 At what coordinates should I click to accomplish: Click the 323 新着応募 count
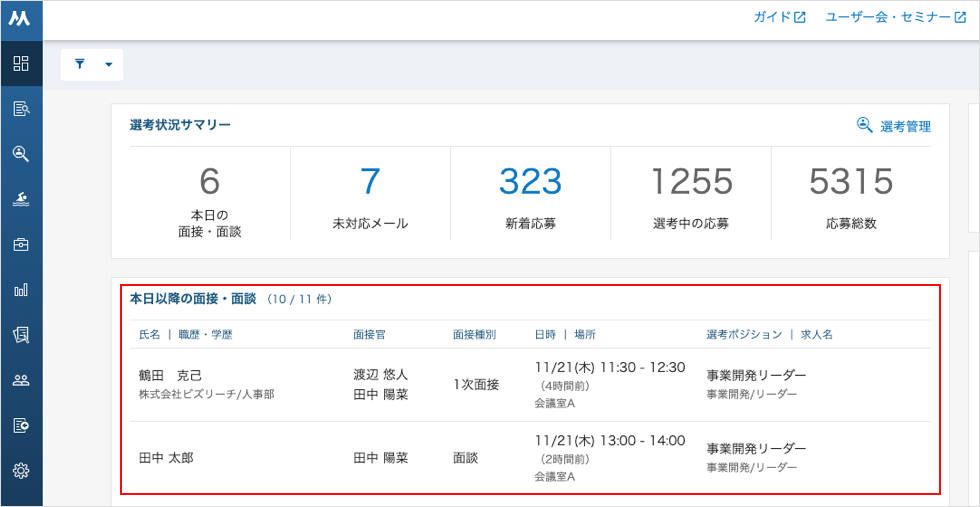[x=530, y=181]
